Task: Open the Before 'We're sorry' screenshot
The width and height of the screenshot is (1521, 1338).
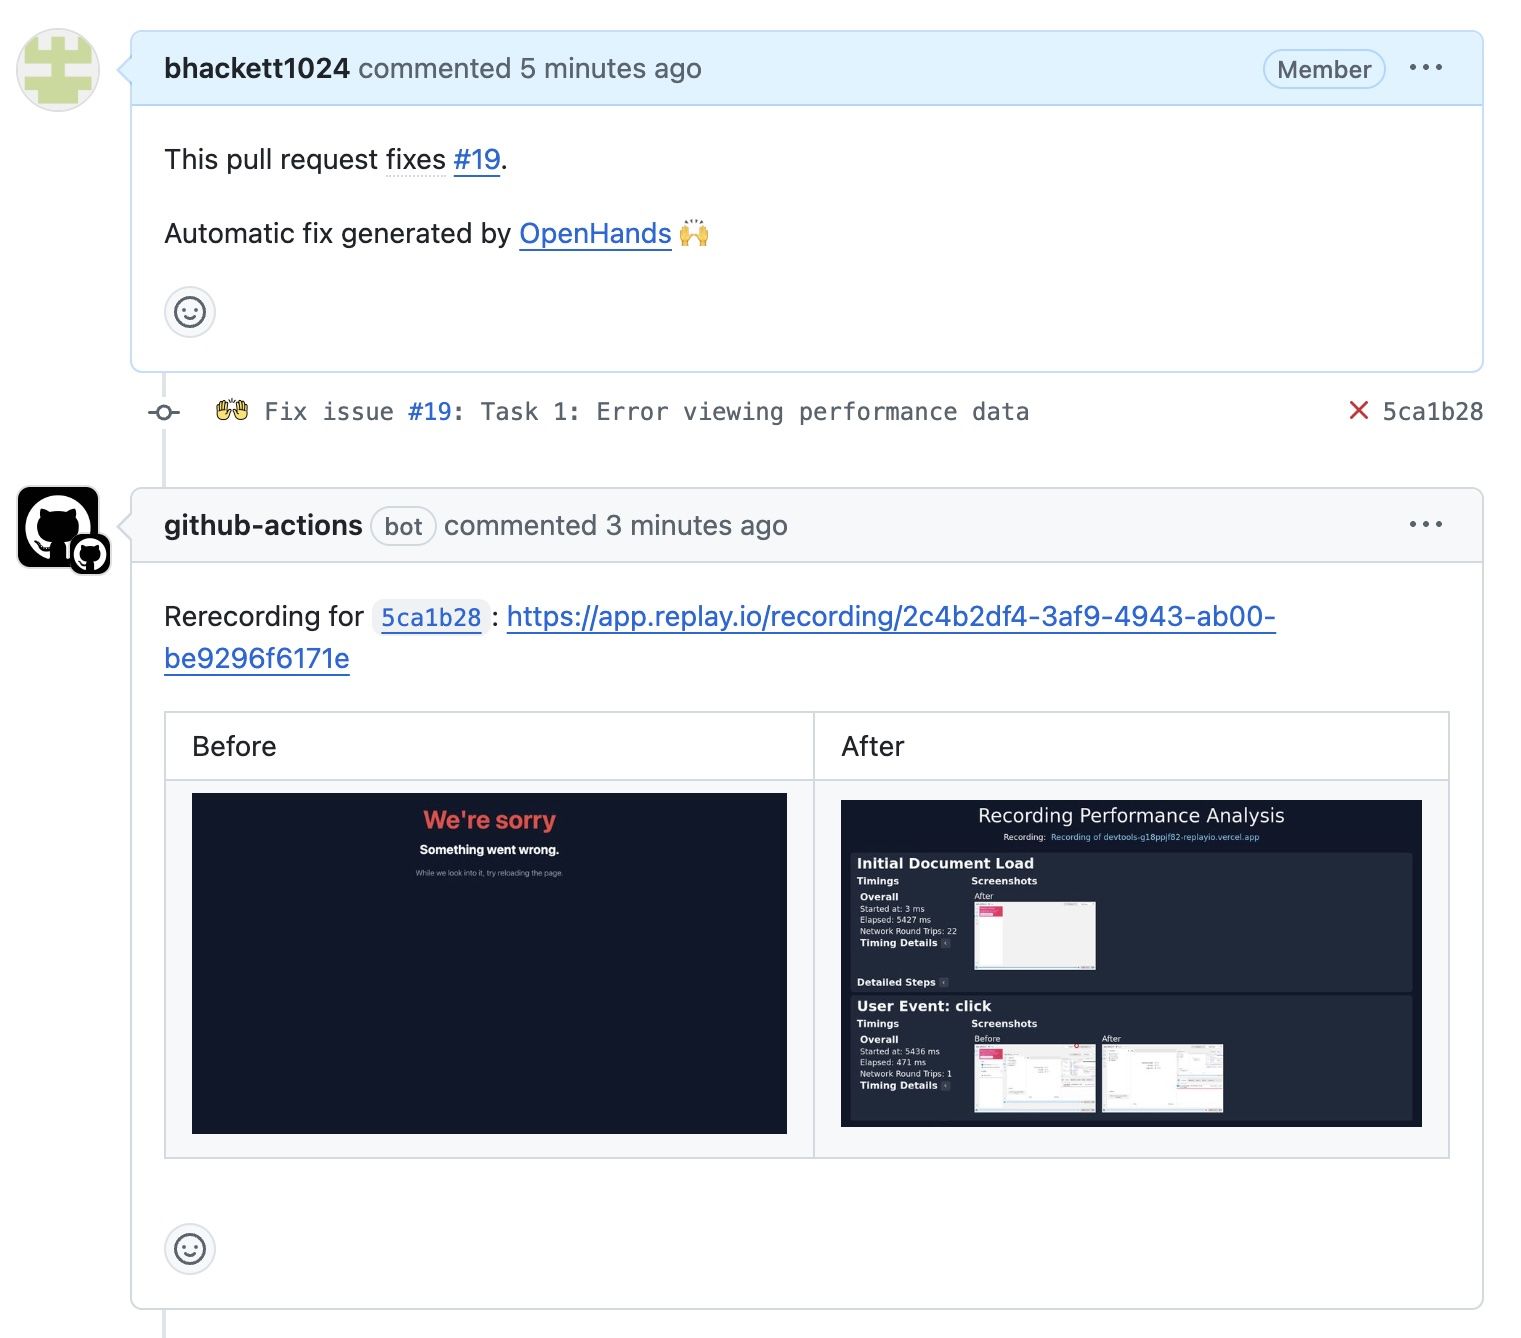Action: pyautogui.click(x=489, y=963)
